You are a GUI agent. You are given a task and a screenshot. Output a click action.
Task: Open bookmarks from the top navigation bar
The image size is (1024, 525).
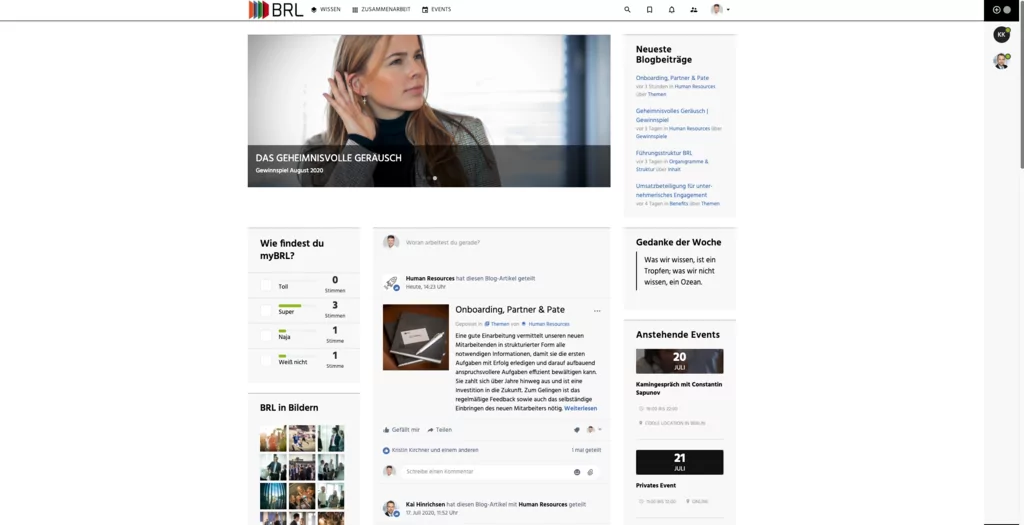649,9
